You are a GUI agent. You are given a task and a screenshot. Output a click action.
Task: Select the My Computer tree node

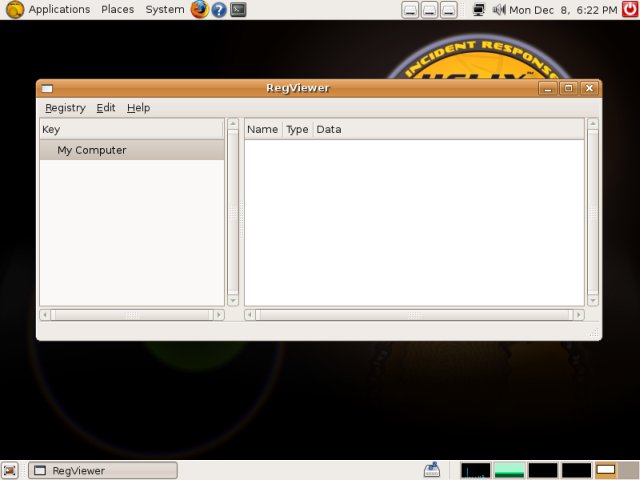point(91,150)
